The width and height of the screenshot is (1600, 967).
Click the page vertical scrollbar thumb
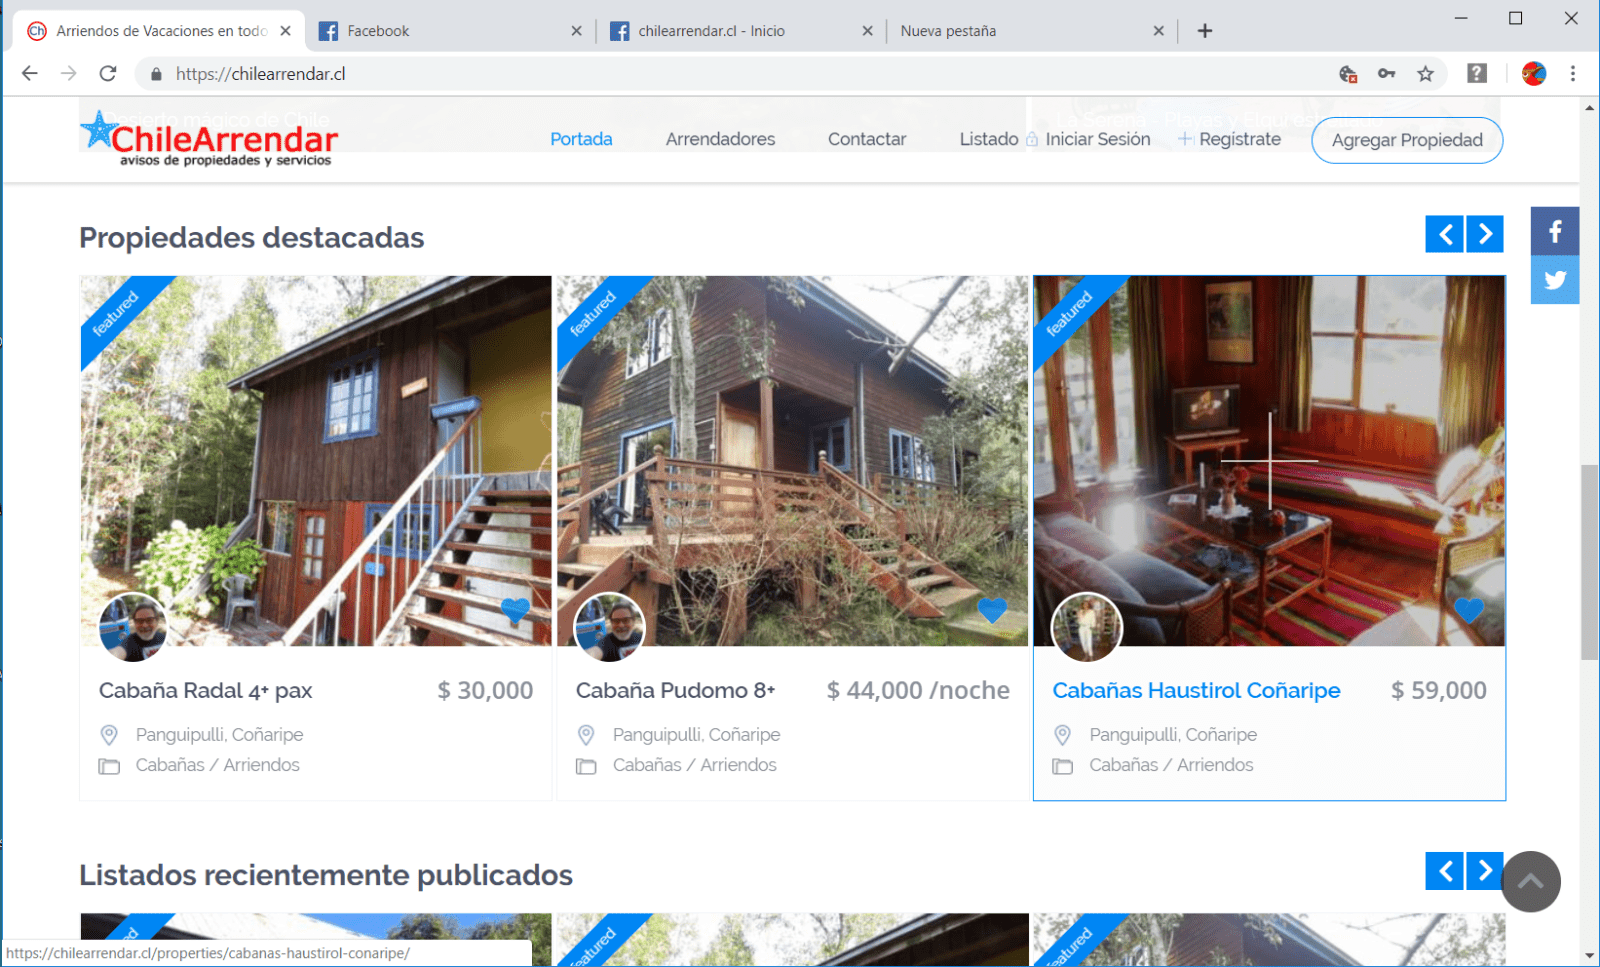[x=1589, y=562]
